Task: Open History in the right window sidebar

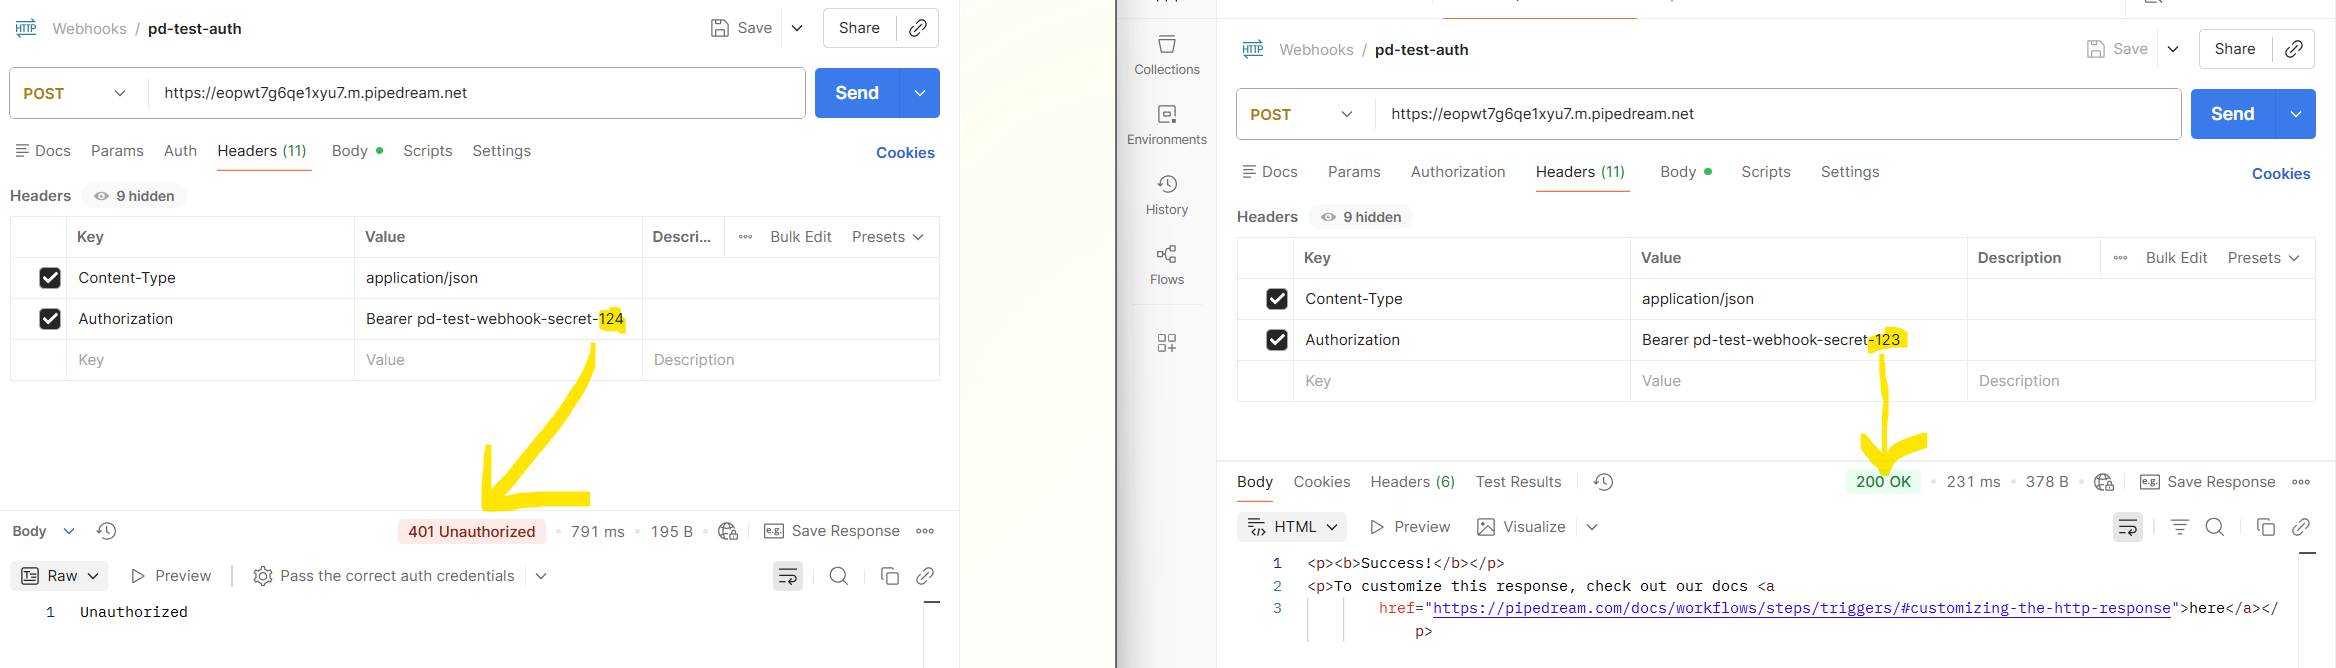Action: pyautogui.click(x=1166, y=196)
